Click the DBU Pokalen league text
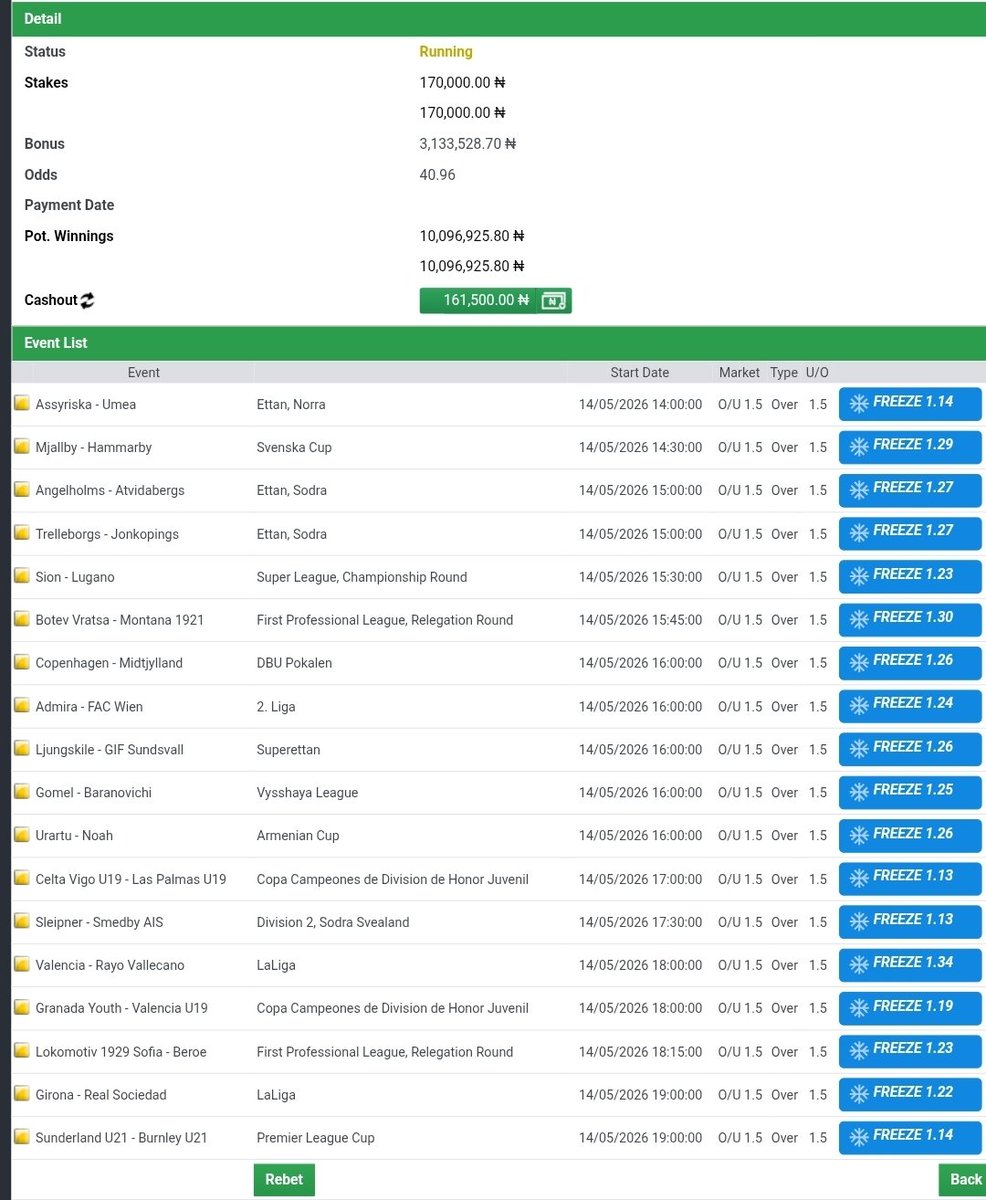 click(294, 663)
